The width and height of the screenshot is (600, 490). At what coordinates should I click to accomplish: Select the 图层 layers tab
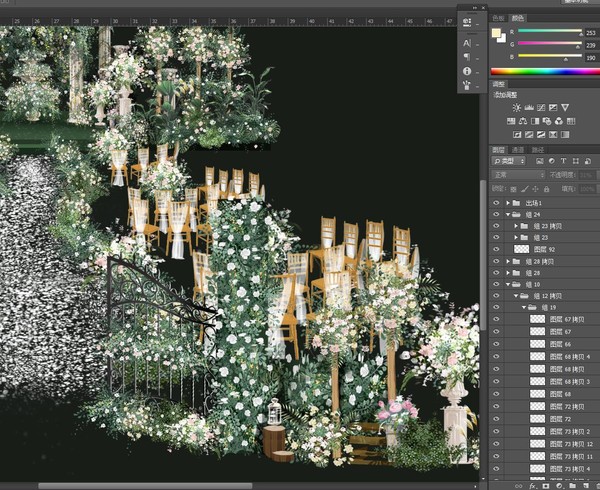click(499, 150)
